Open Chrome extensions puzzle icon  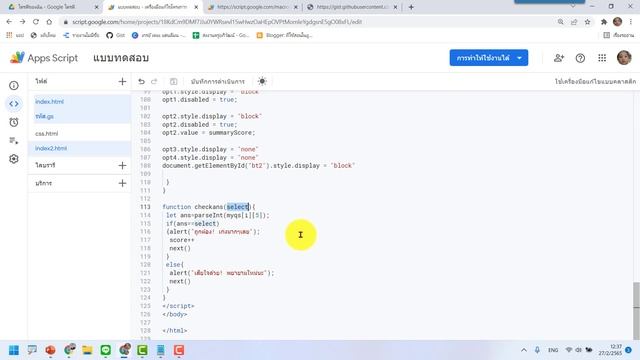604,22
